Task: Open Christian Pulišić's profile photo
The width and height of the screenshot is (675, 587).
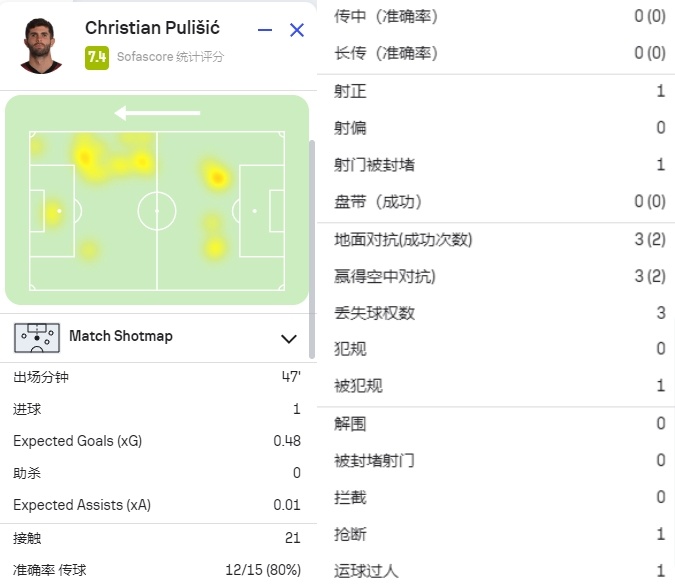Action: click(x=41, y=46)
